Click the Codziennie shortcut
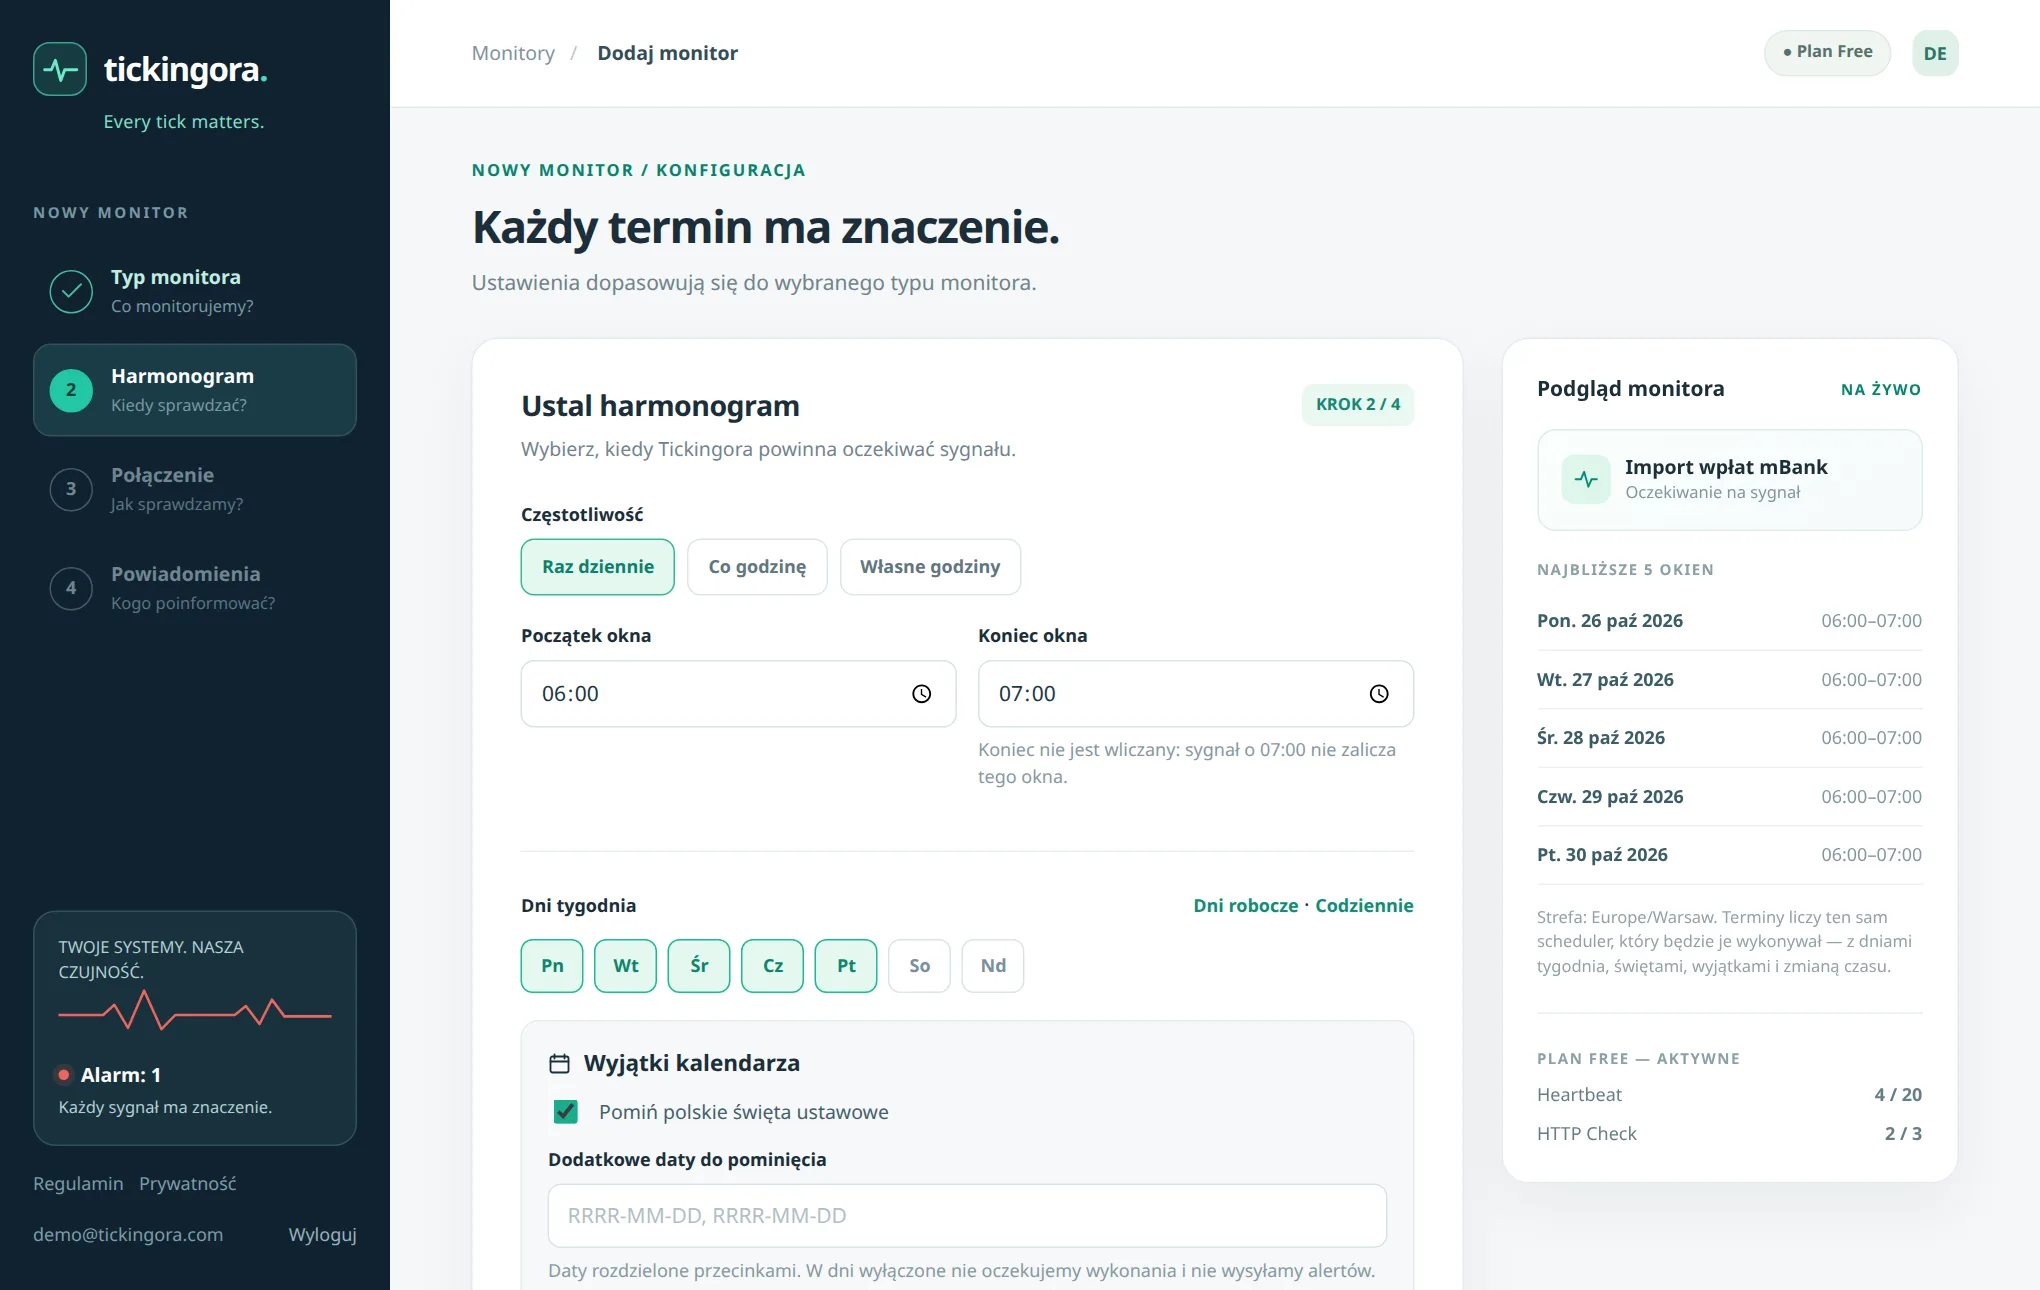The height and width of the screenshot is (1290, 2040). [x=1364, y=906]
